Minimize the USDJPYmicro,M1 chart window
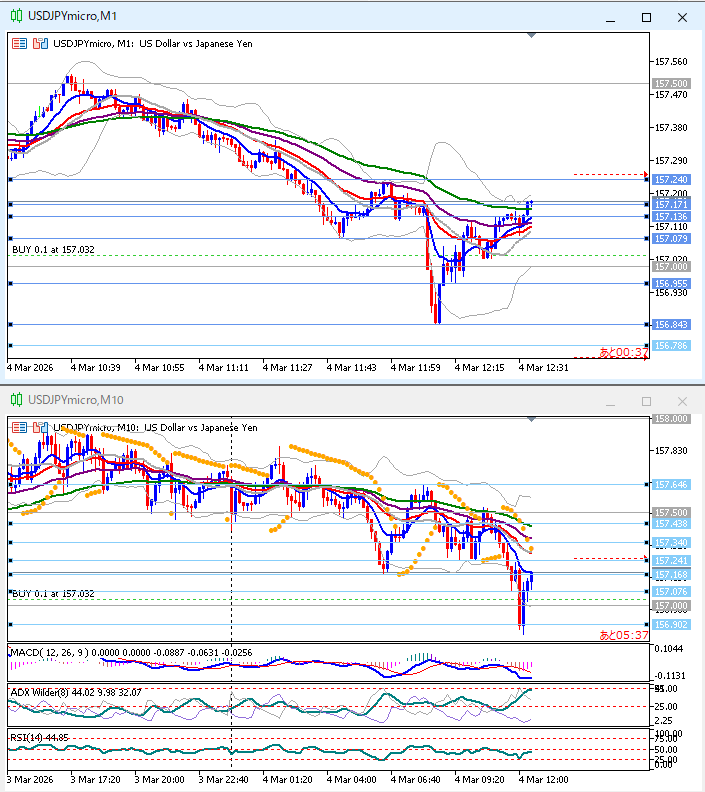705x792 pixels. pos(609,17)
